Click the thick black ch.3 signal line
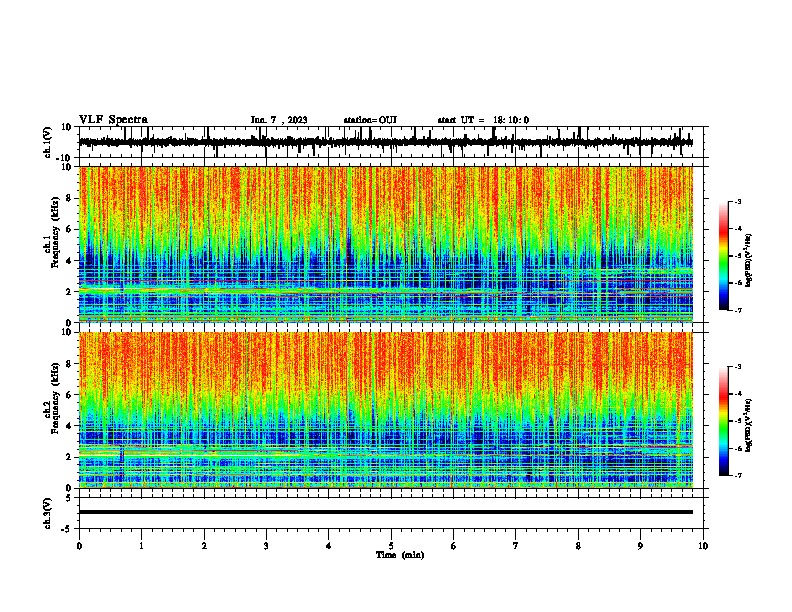This screenshot has height=612, width=792. 386,512
